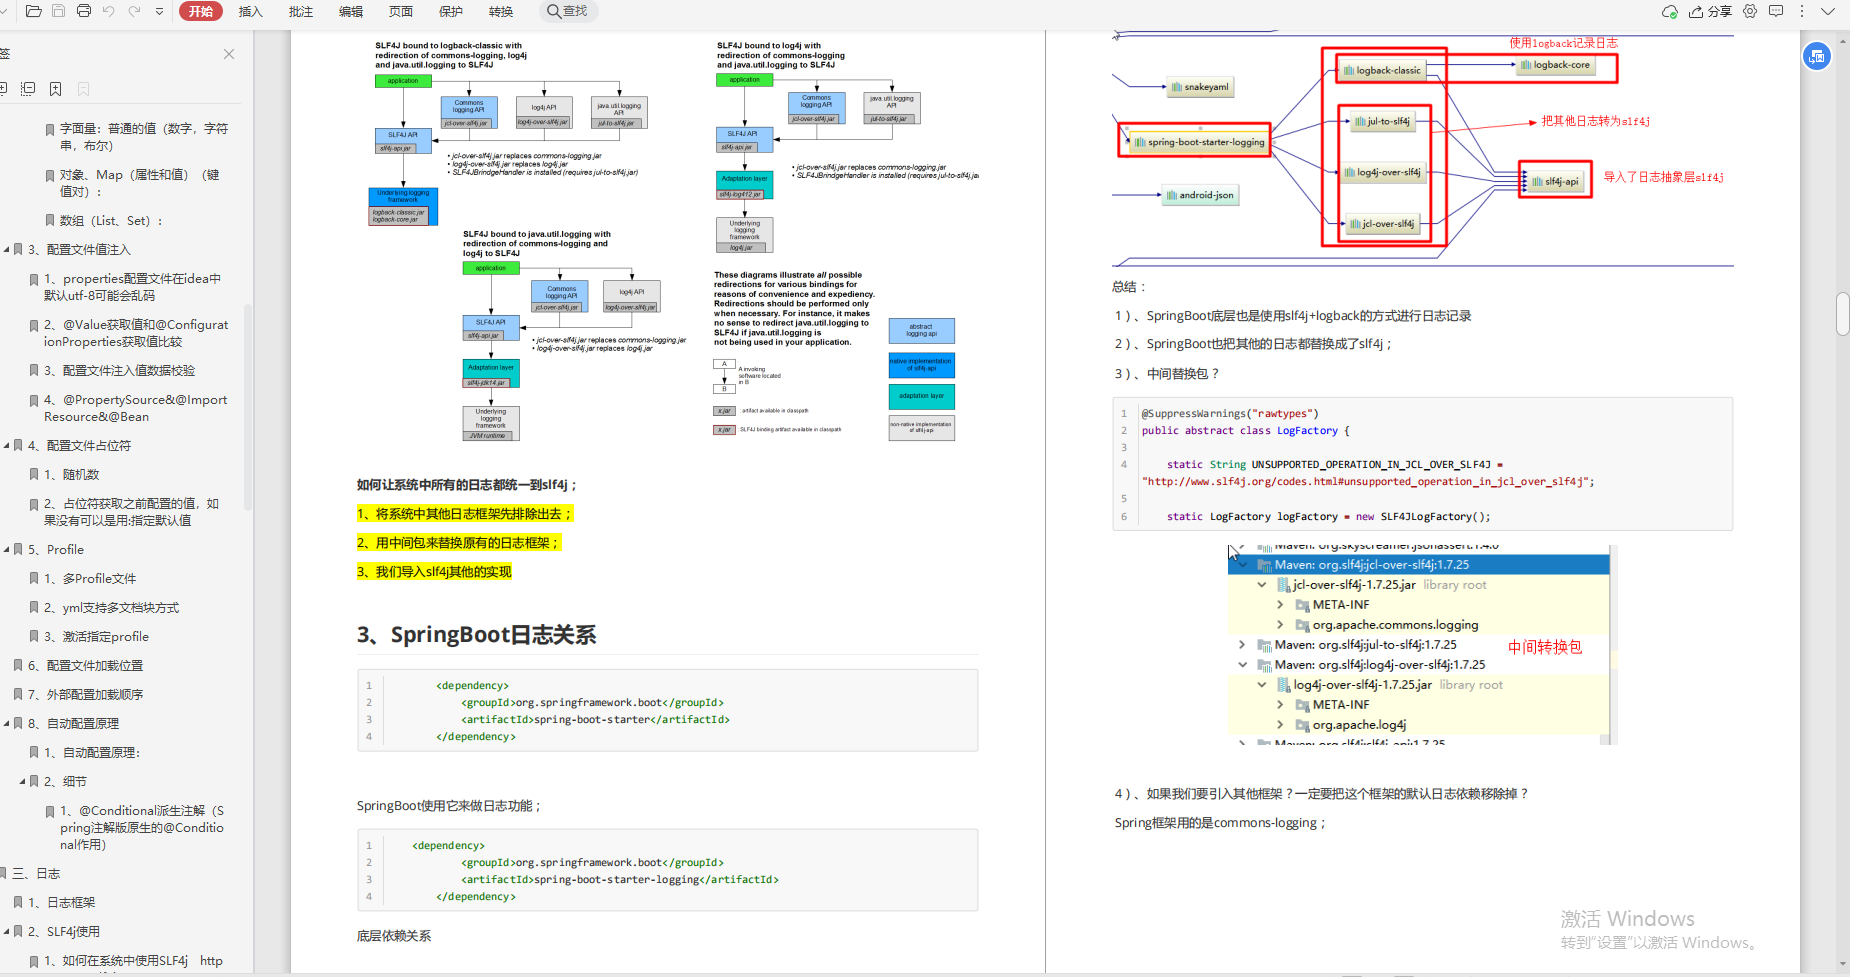This screenshot has width=1850, height=977.
Task: Click the save disk icon
Action: [x=58, y=11]
